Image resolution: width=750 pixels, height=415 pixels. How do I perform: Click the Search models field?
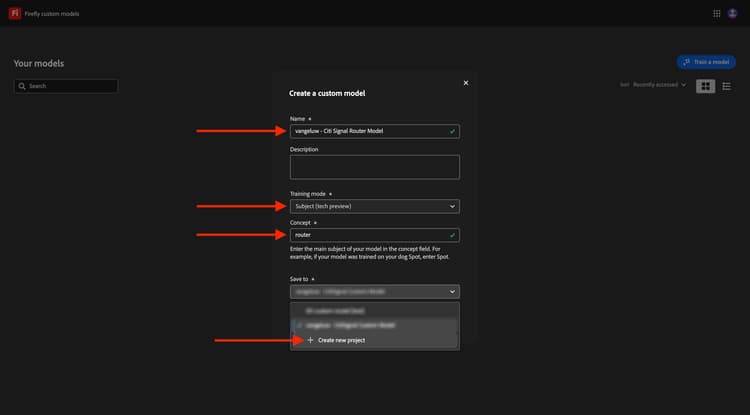(66, 86)
